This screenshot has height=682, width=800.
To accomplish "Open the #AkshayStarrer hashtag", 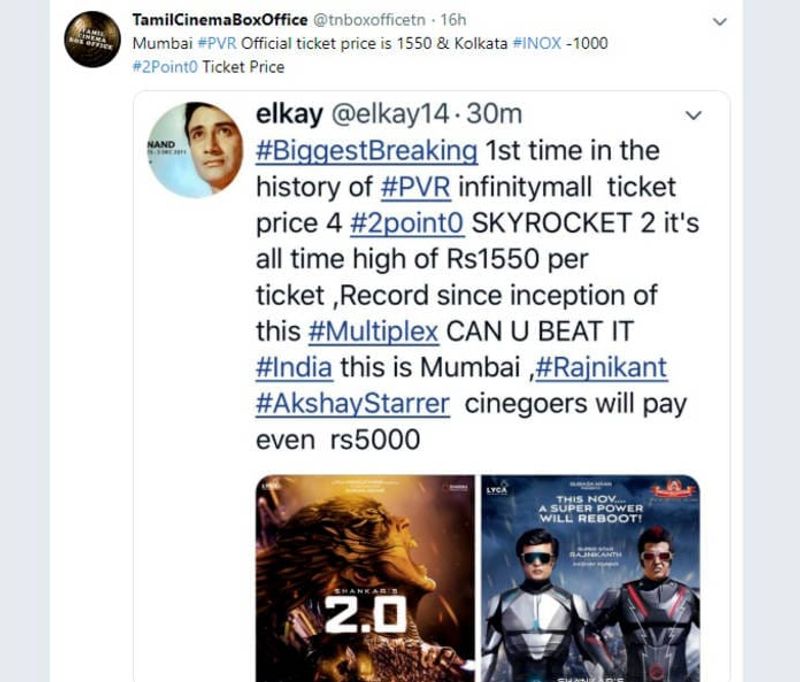I will pos(353,404).
